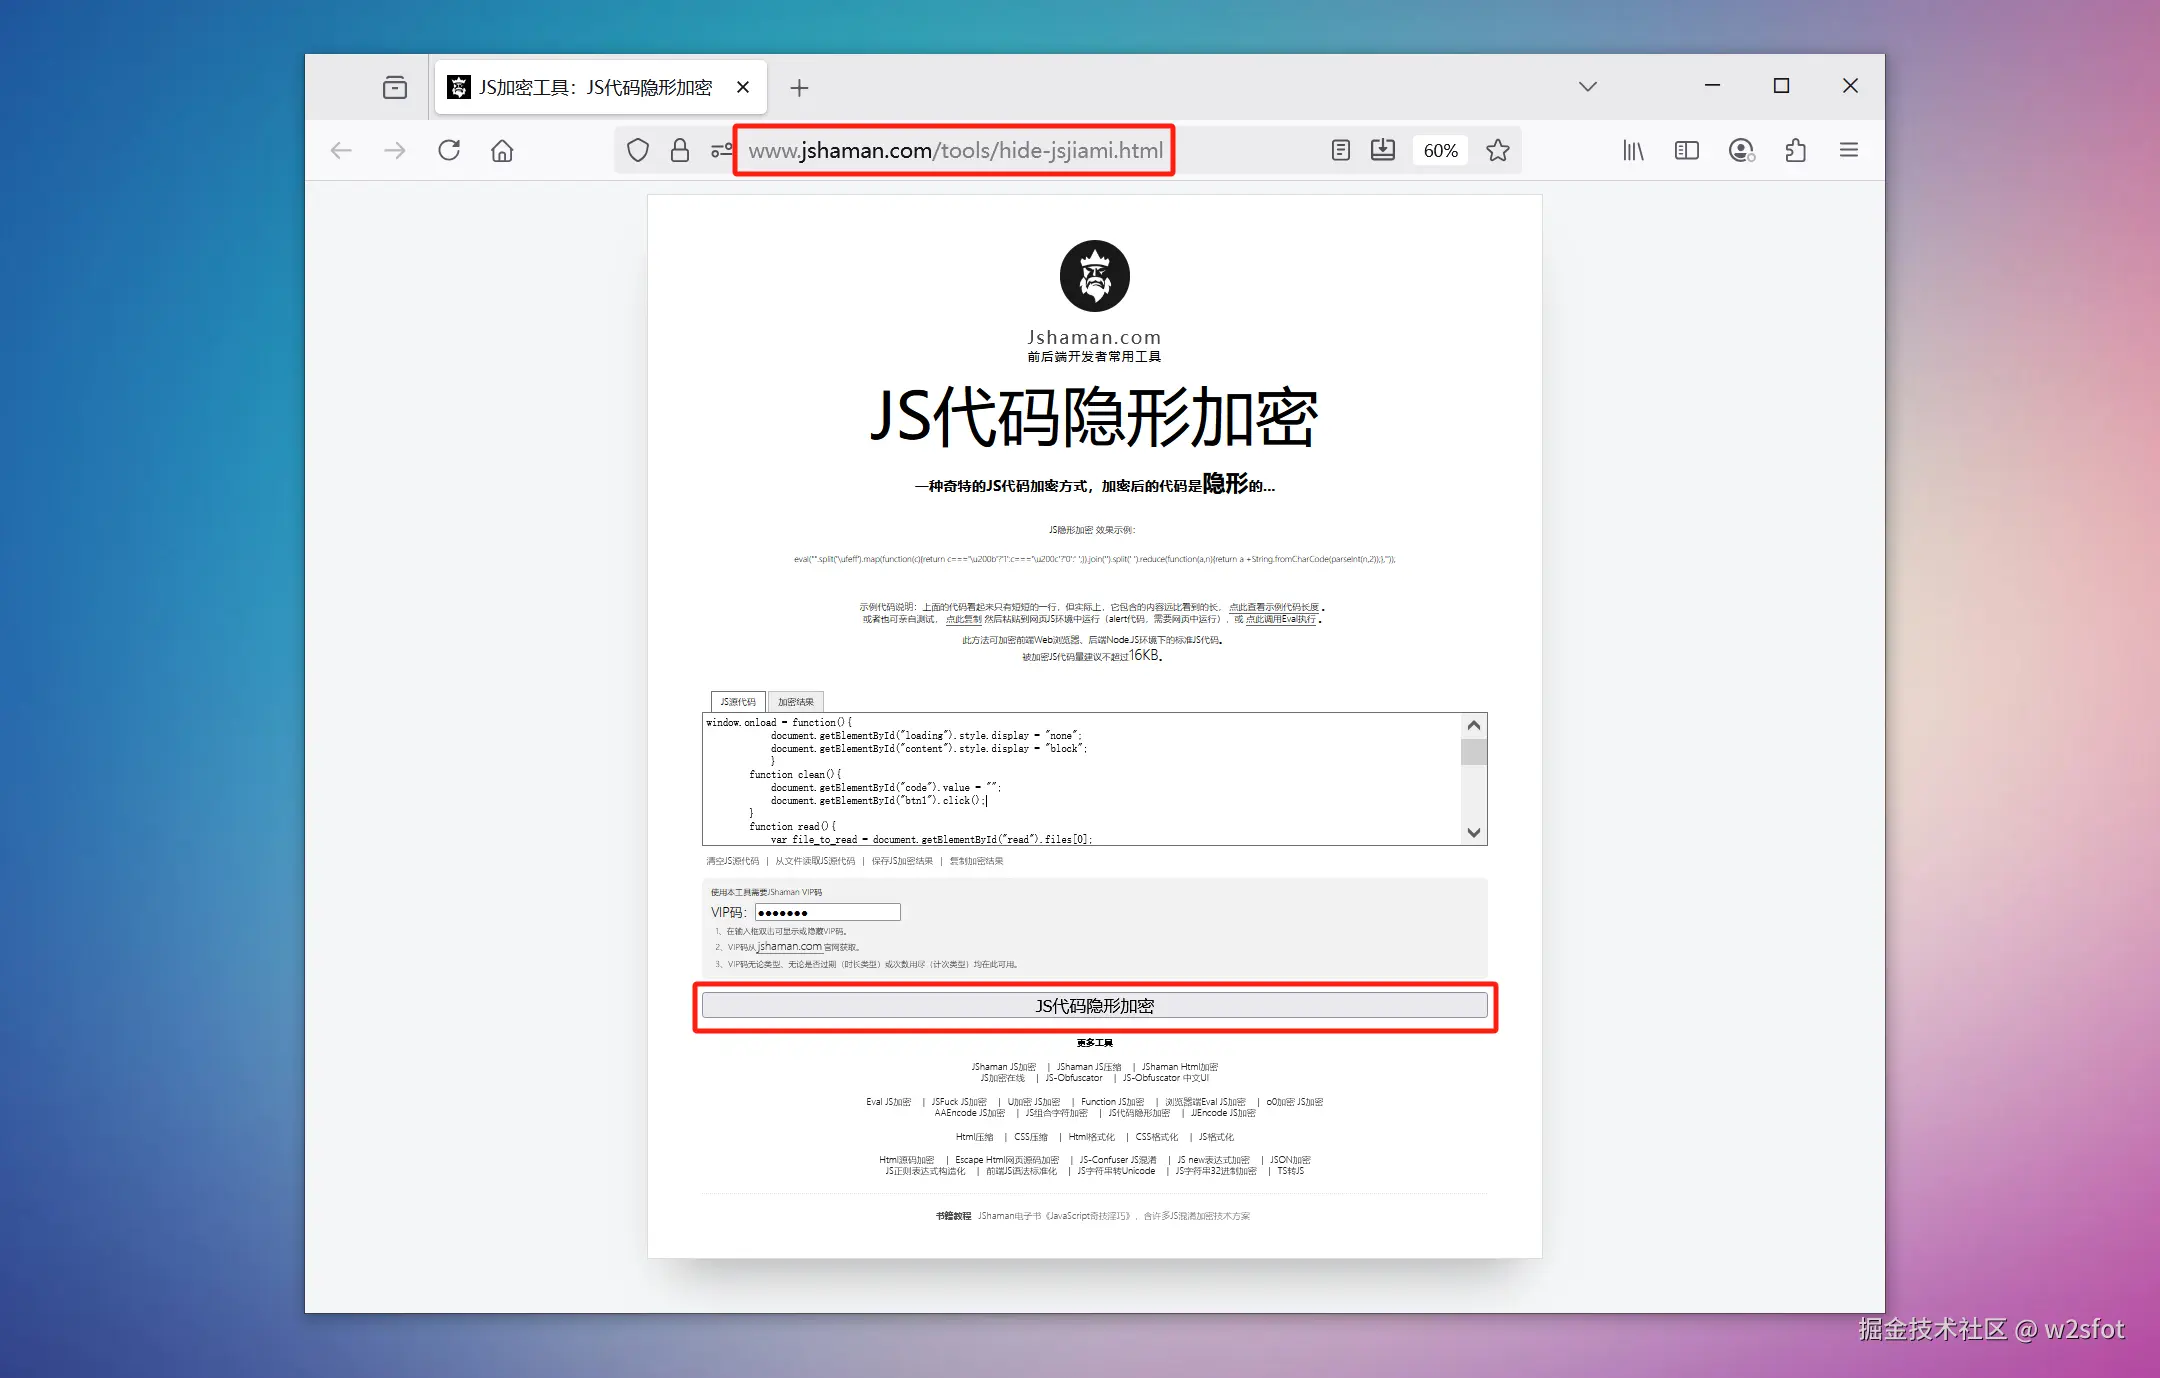Image resolution: width=2160 pixels, height=1378 pixels.
Task: Open the Firefox account icon
Action: (x=1742, y=150)
